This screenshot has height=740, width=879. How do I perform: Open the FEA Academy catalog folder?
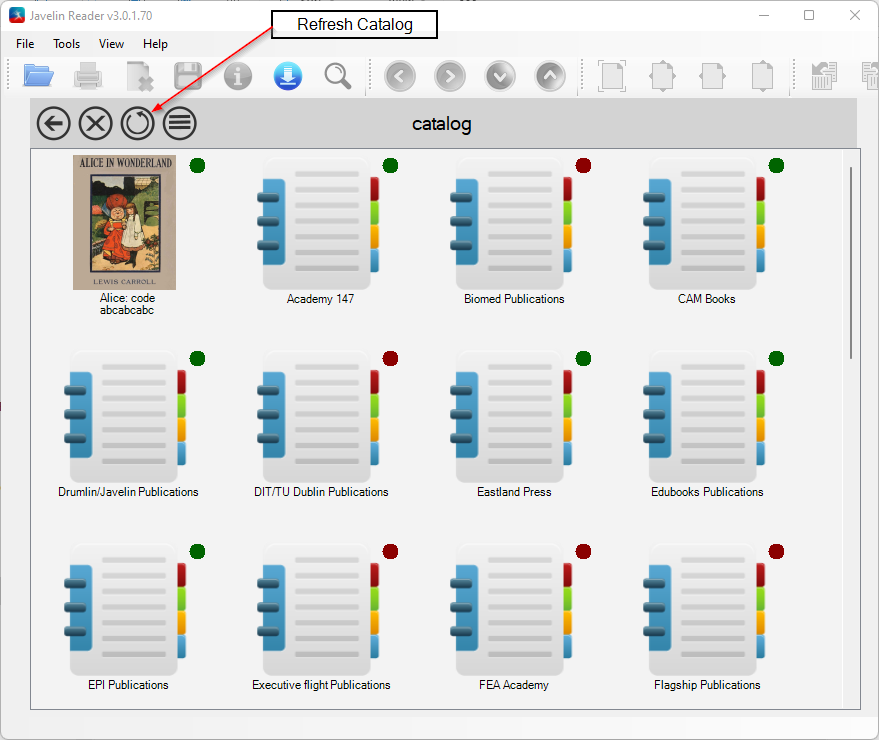click(513, 609)
